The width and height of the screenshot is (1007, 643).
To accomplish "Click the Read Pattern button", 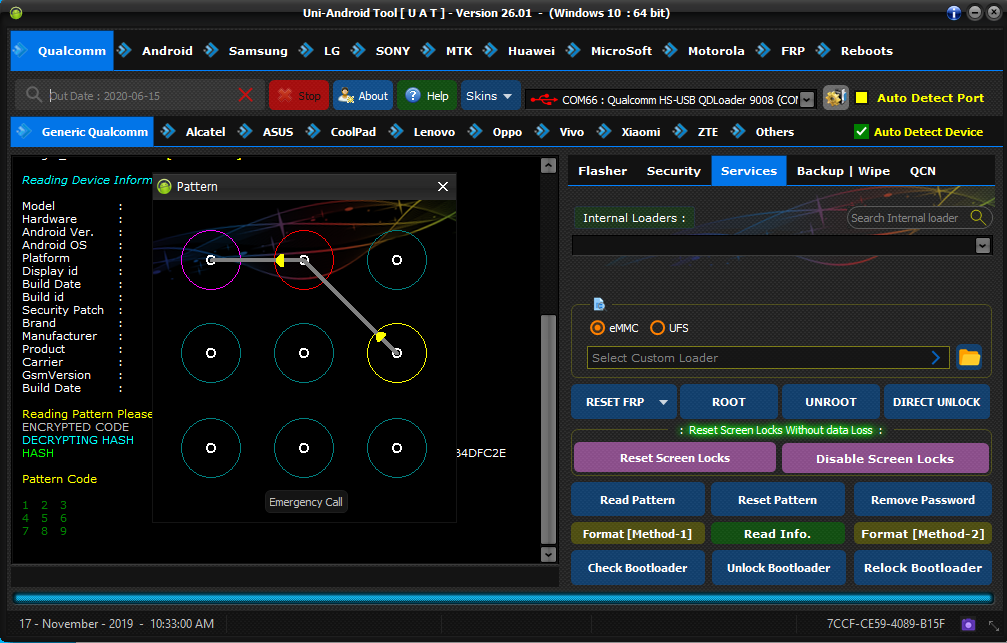I will pyautogui.click(x=637, y=500).
